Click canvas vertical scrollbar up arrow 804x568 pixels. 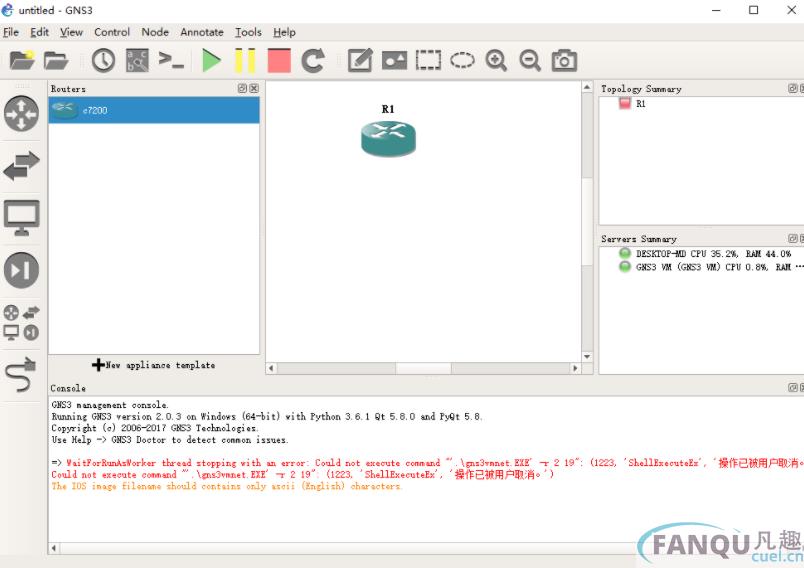(x=587, y=87)
